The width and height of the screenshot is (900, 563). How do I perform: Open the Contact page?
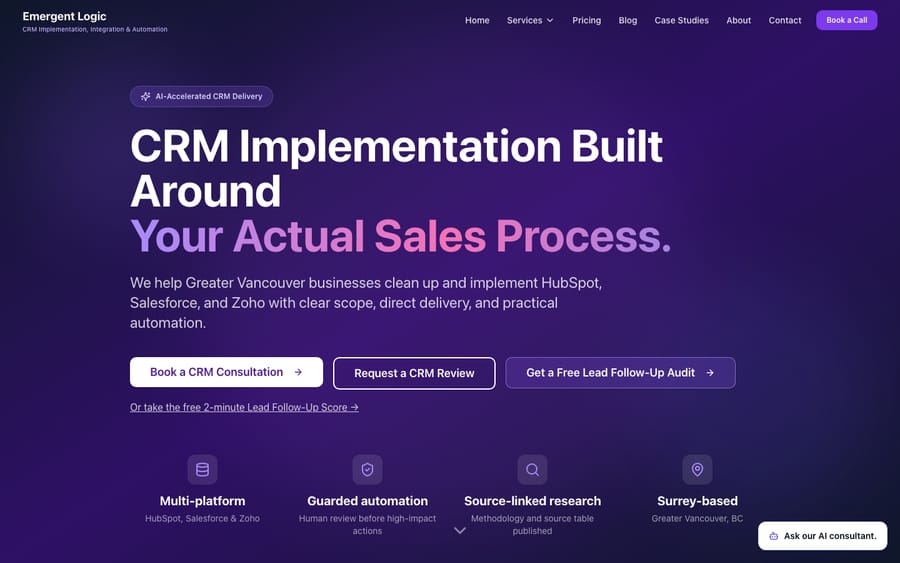click(x=785, y=20)
